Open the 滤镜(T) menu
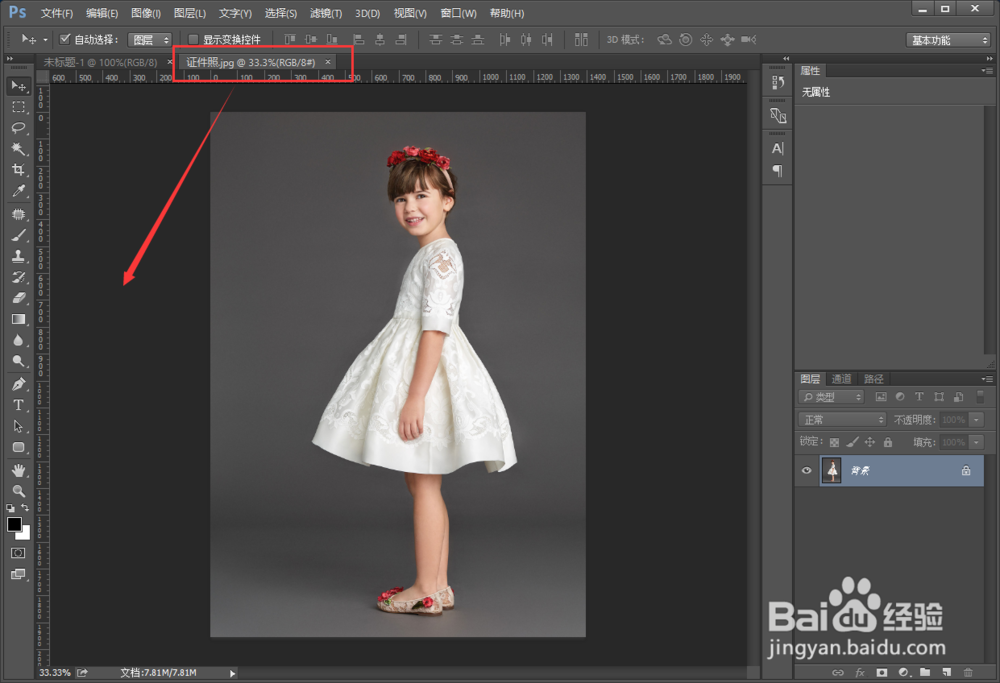The image size is (1000, 683). pyautogui.click(x=325, y=13)
